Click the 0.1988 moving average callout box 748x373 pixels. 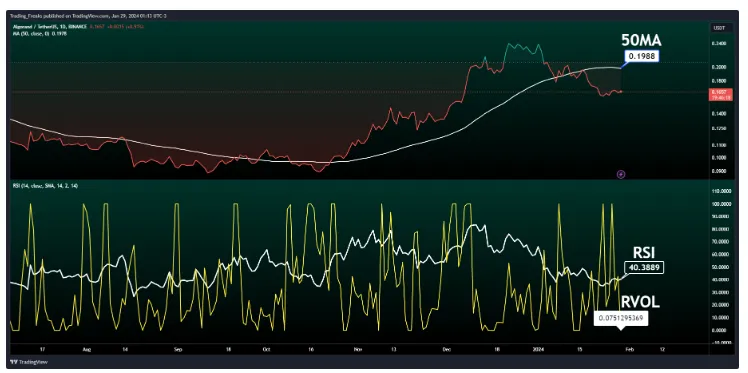click(643, 56)
